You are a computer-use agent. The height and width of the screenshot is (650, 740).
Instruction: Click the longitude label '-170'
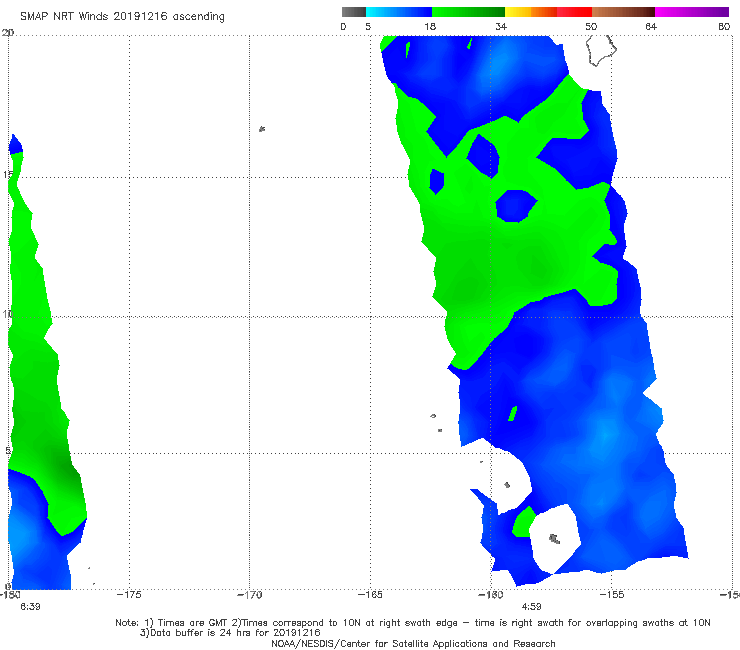coord(250,595)
